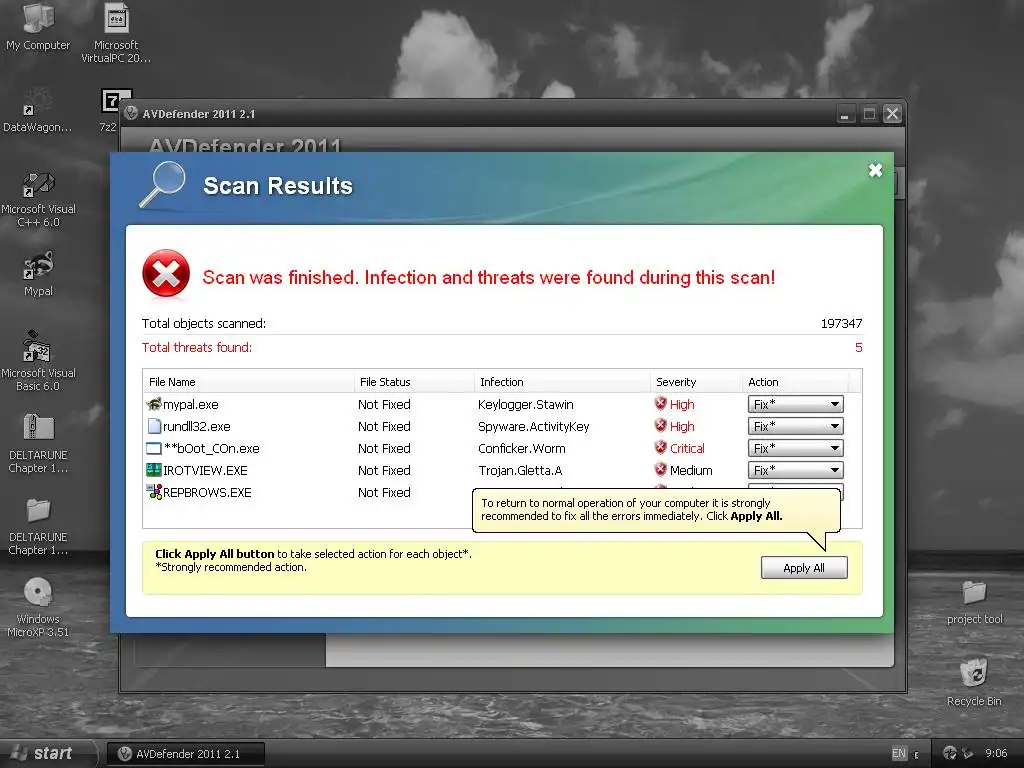Click the IROTVIEW.EXE file icon
This screenshot has width=1024, height=768.
coord(154,470)
